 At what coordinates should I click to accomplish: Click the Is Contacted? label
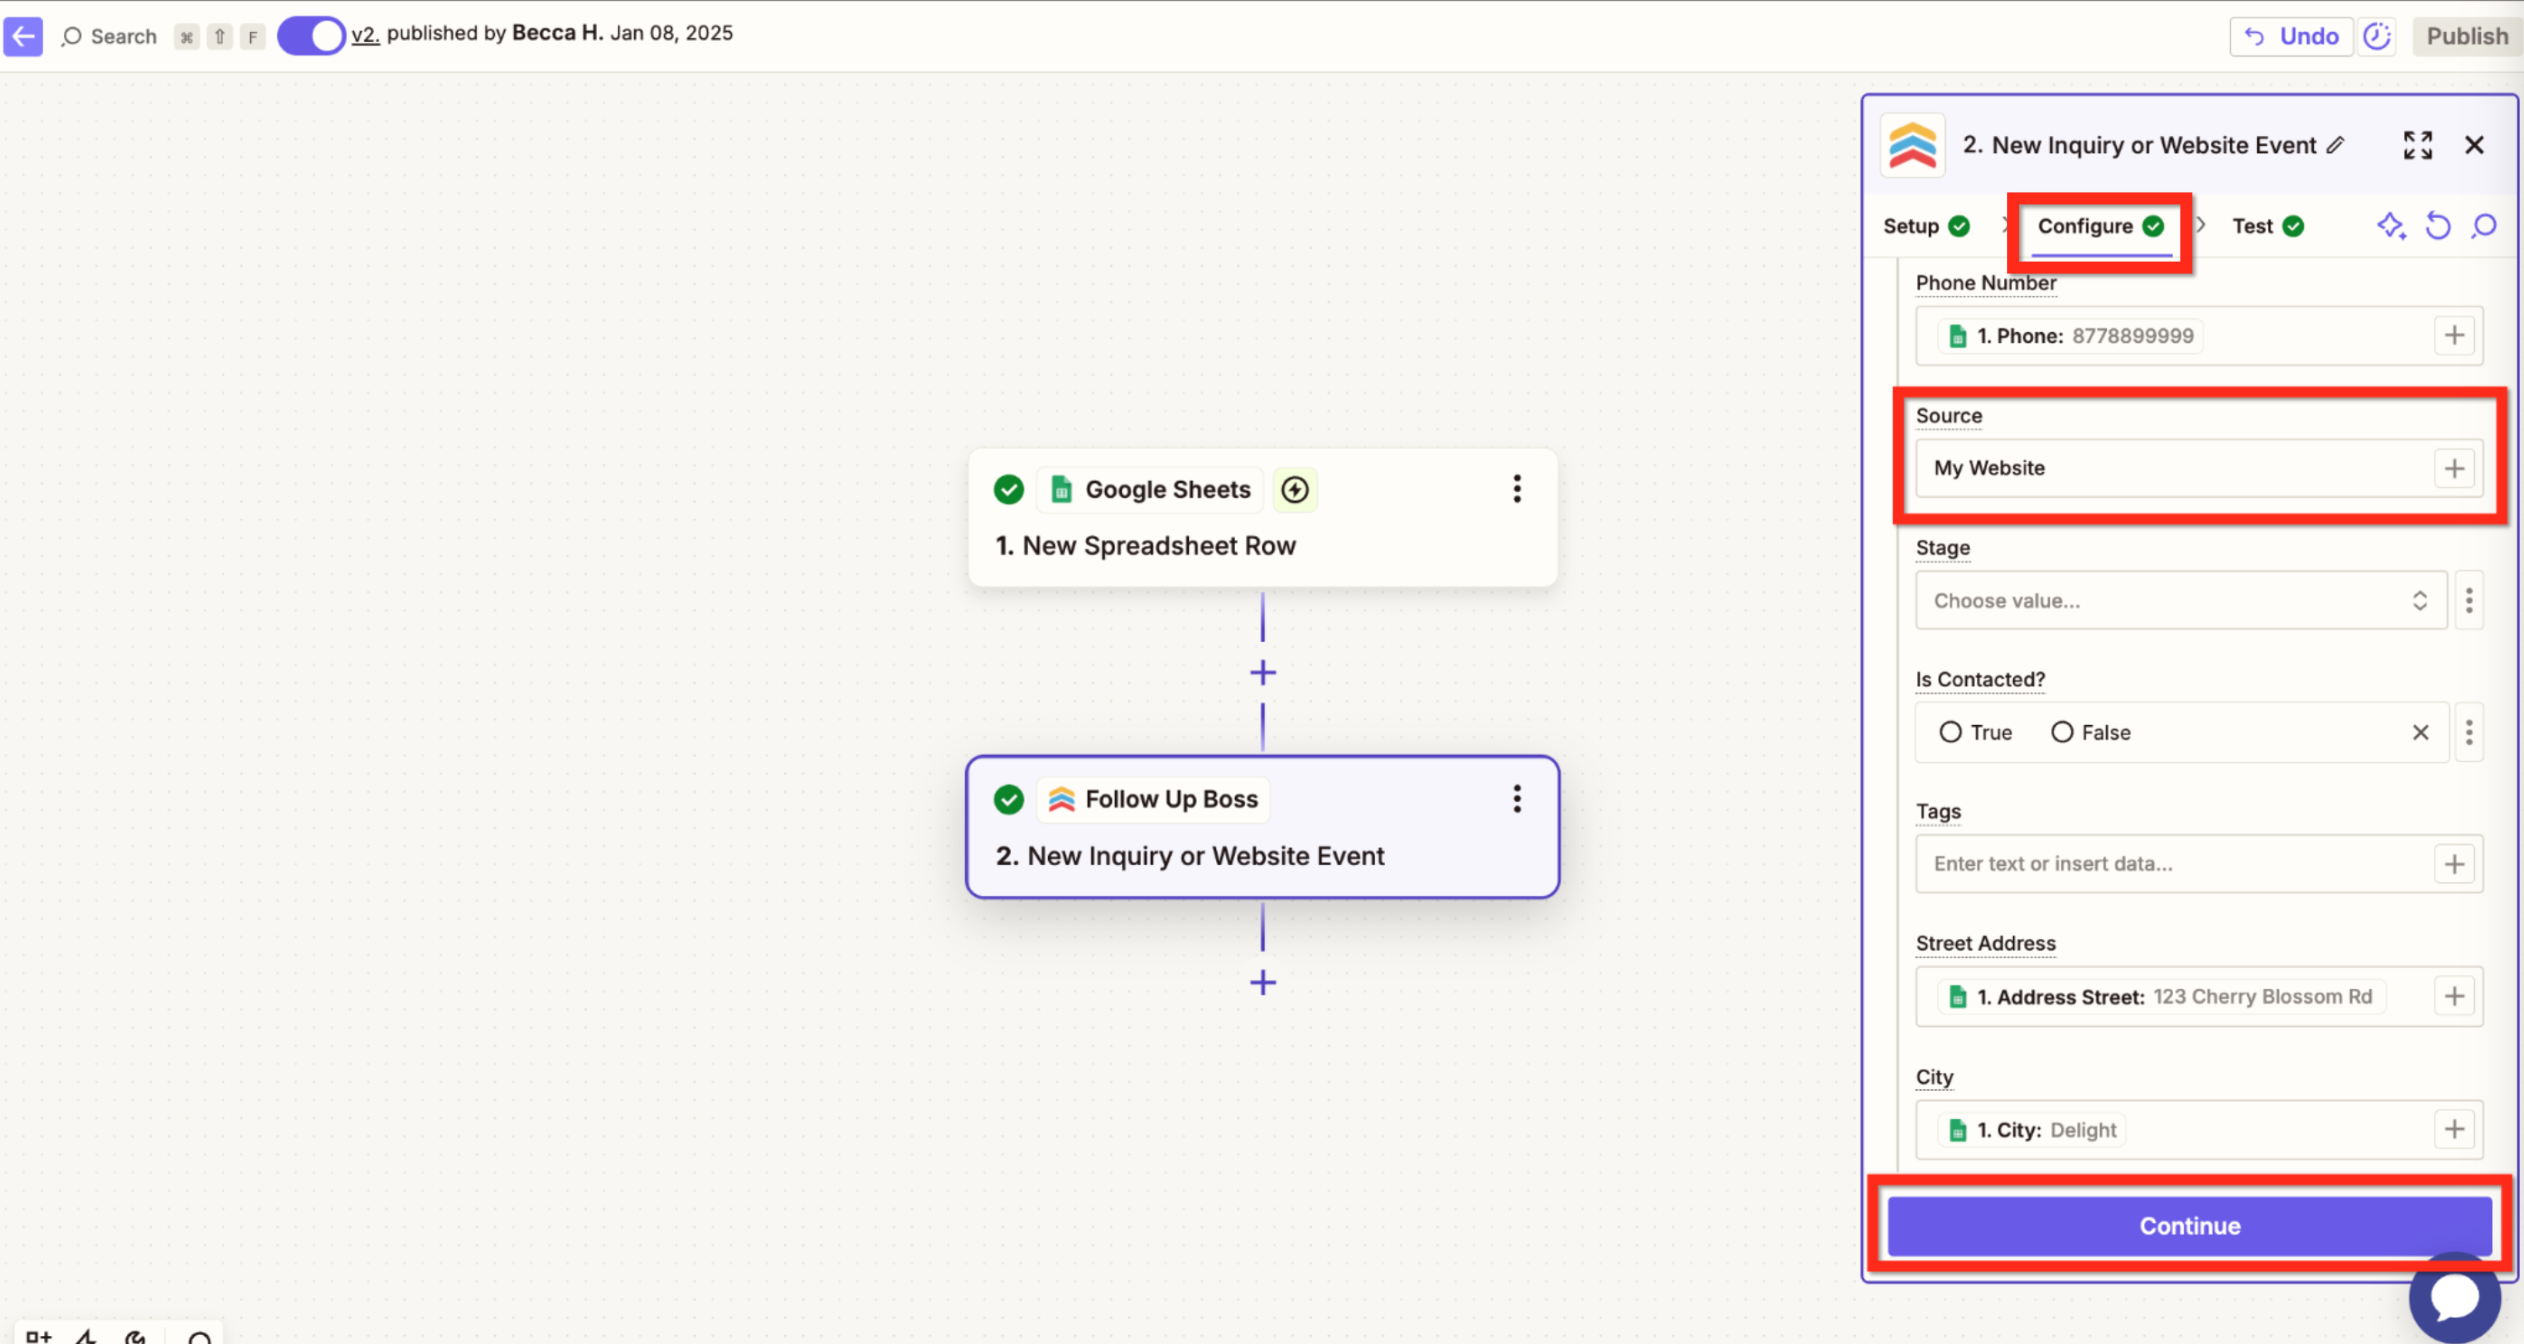[1980, 679]
